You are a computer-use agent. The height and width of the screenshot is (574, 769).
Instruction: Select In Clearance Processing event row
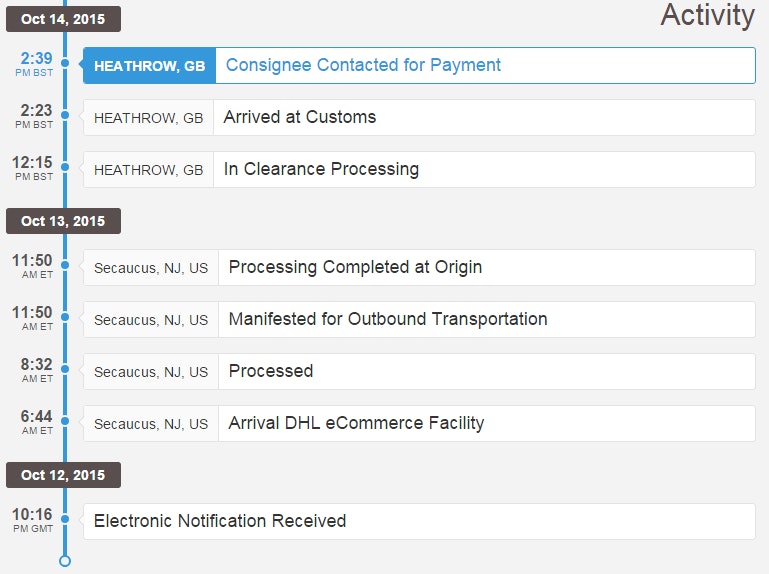321,170
